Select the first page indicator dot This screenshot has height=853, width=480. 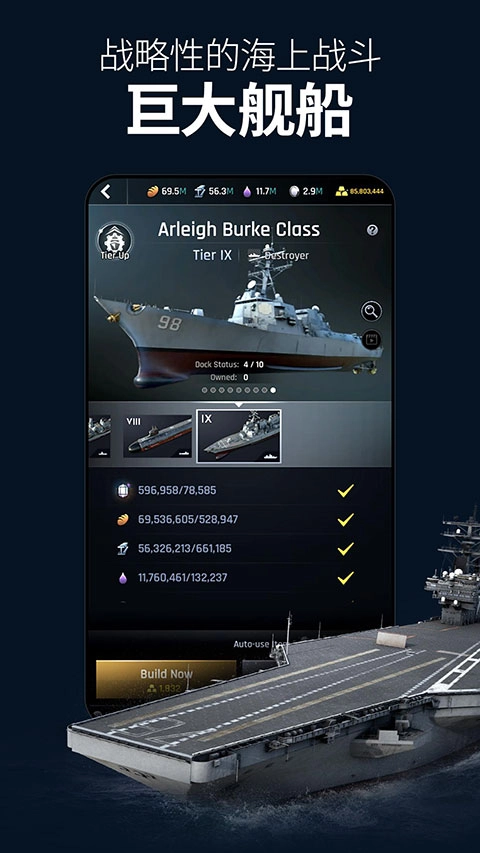pyautogui.click(x=204, y=390)
